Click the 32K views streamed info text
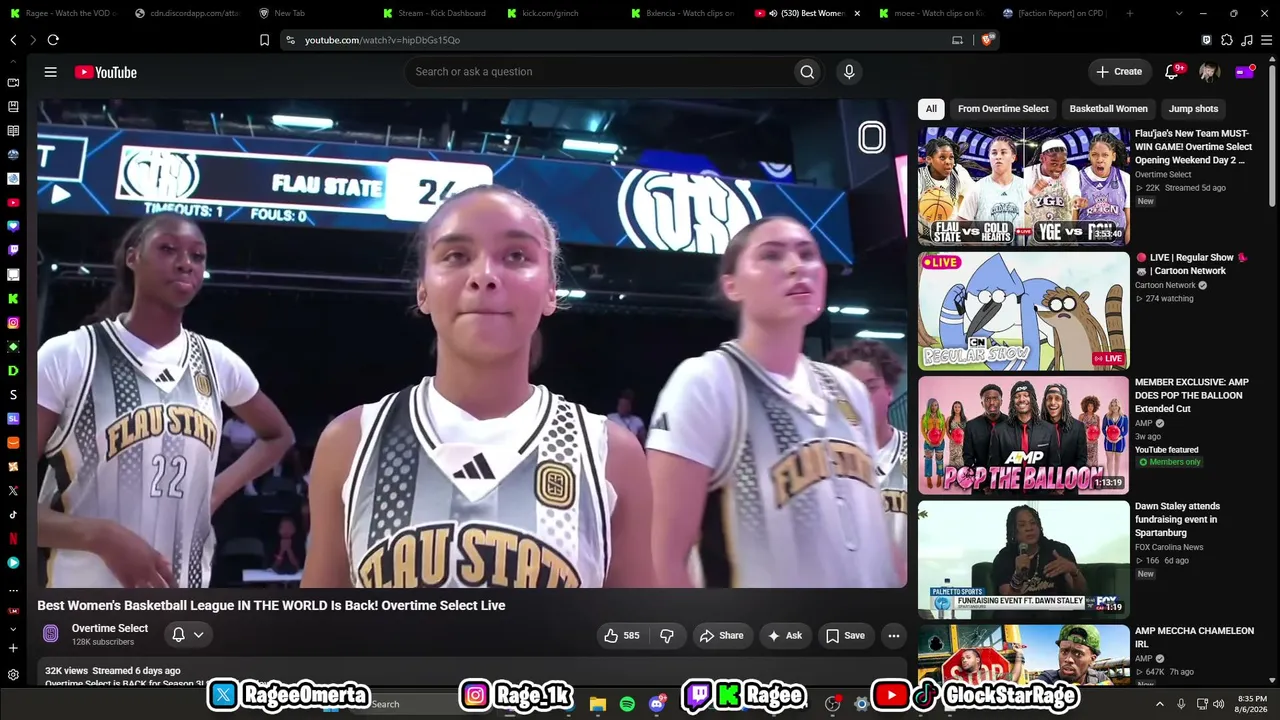The width and height of the screenshot is (1280, 720). 113,671
